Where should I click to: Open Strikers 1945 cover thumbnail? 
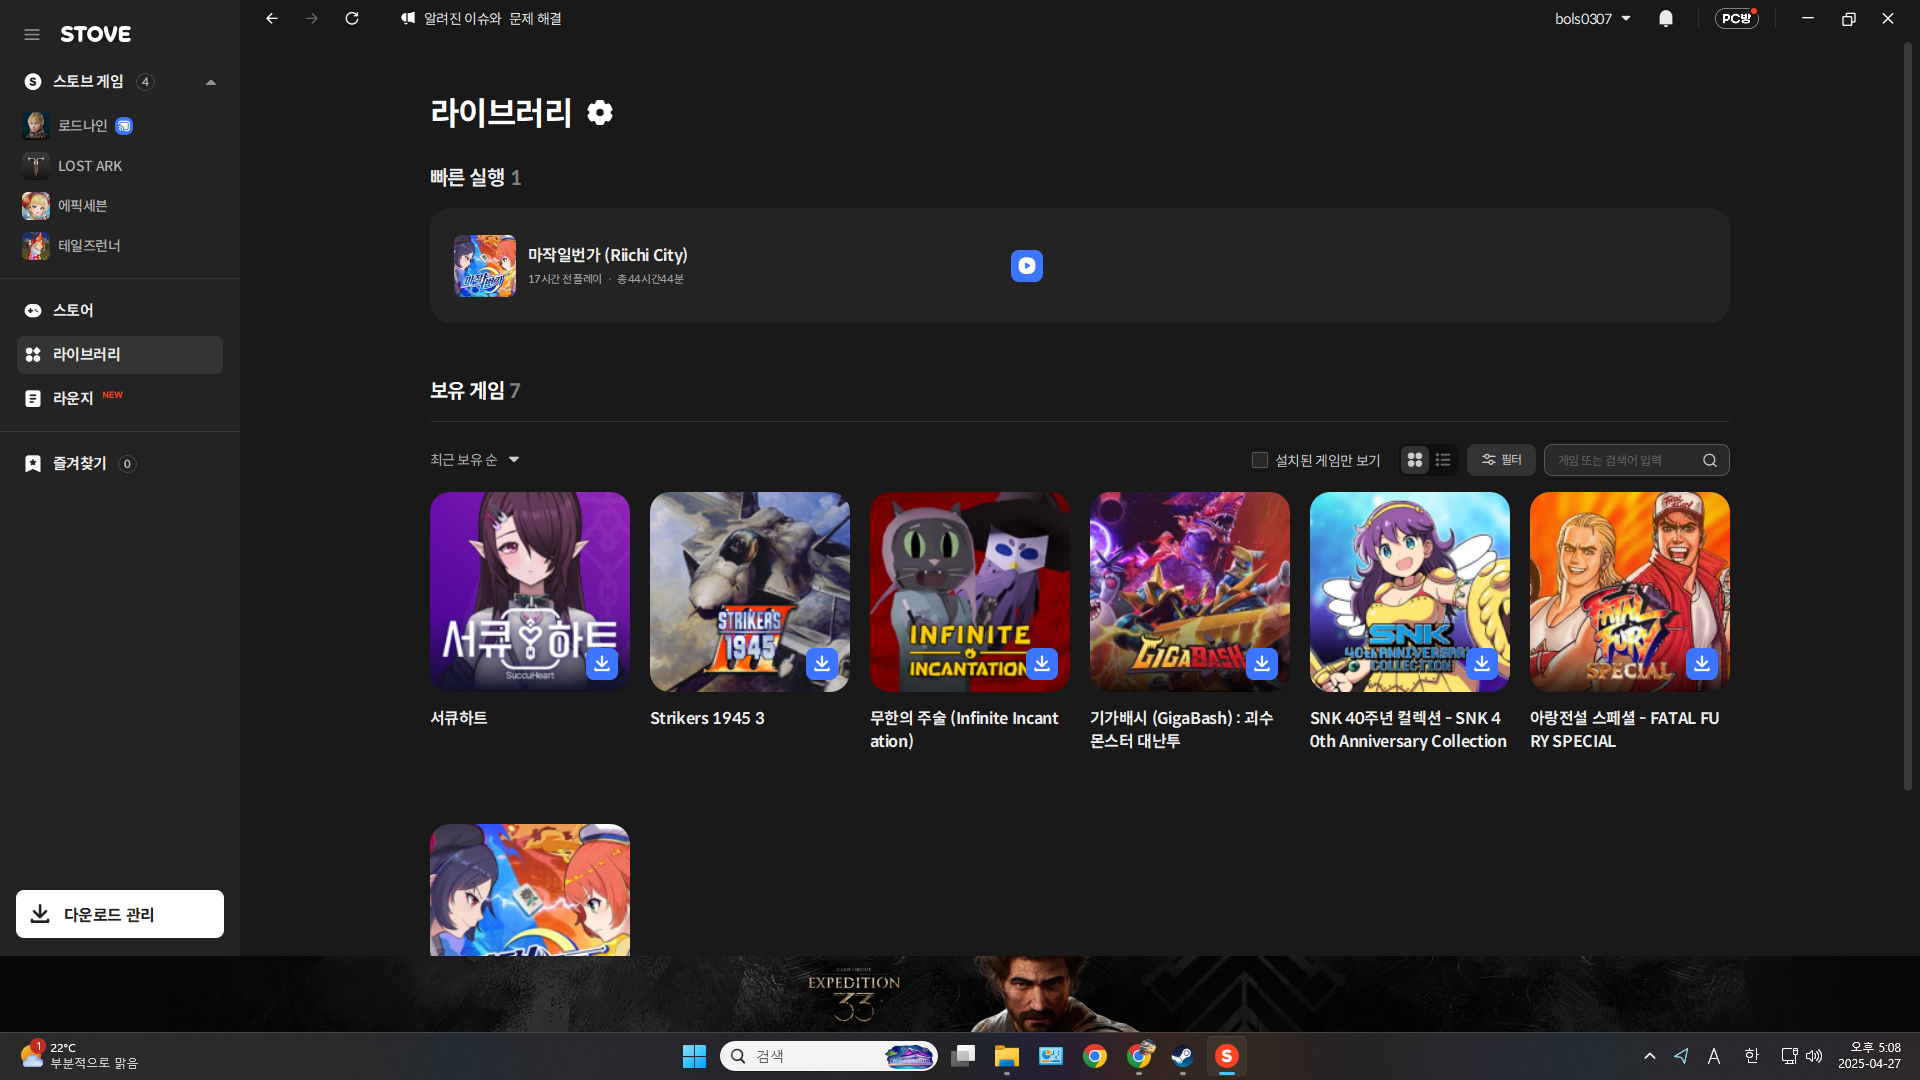click(x=750, y=592)
